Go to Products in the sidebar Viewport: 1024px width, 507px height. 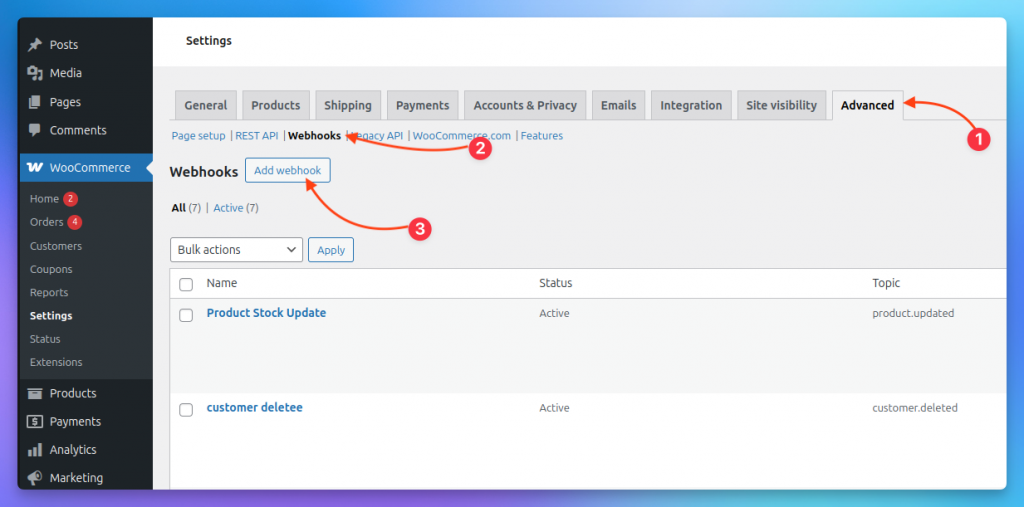[72, 393]
